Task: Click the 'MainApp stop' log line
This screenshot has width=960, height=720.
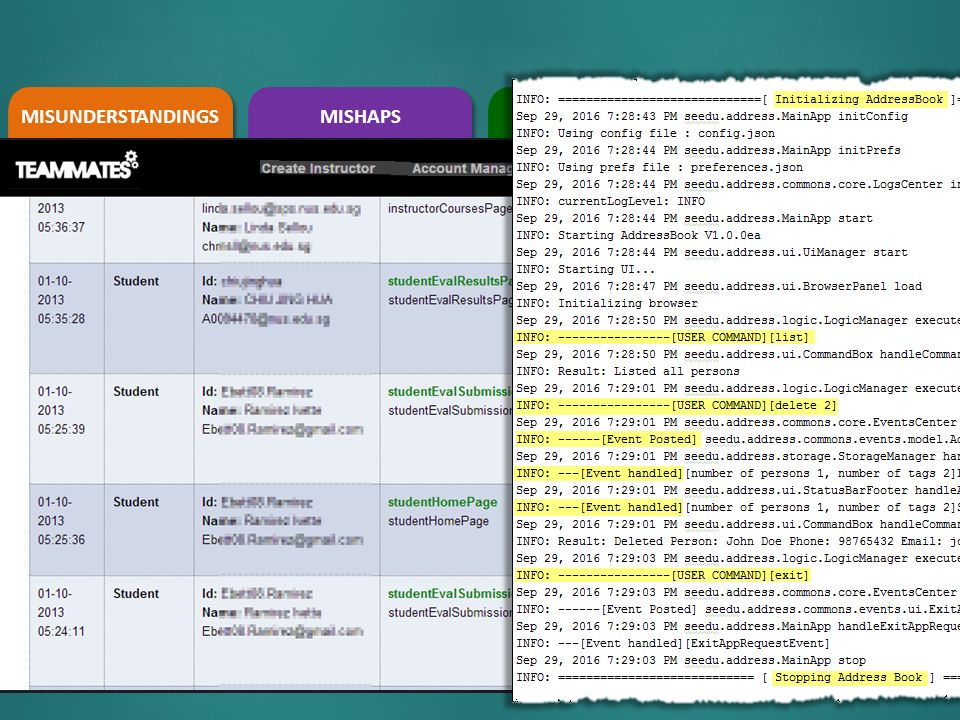Action: pos(691,661)
